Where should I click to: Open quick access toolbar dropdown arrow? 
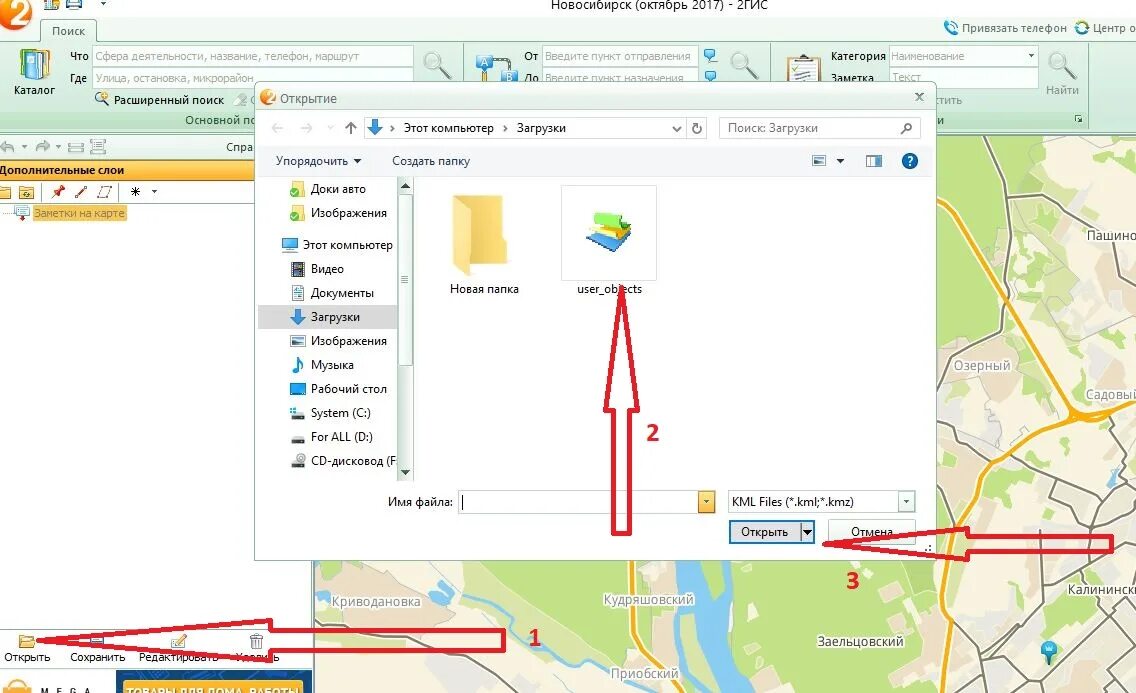tap(103, 4)
